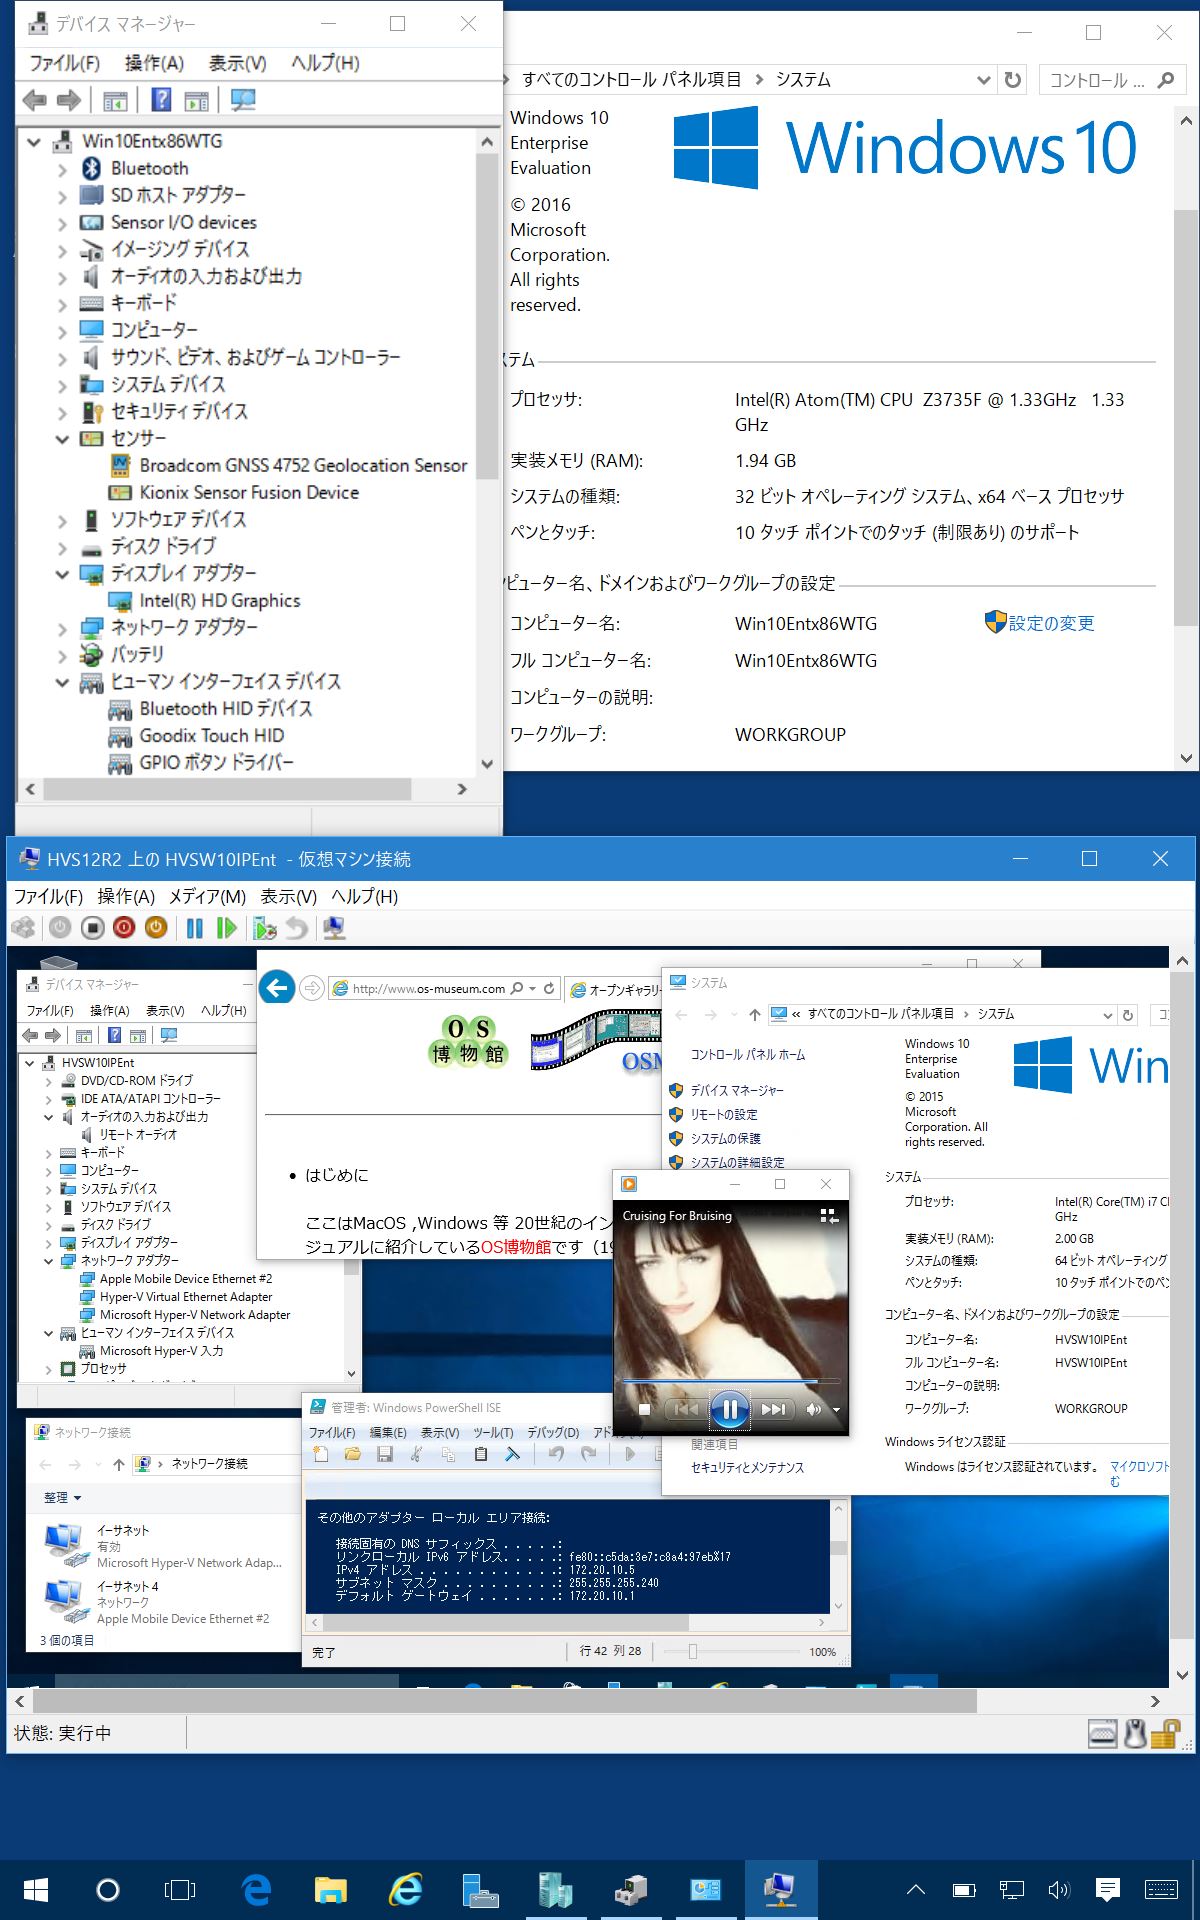1200x1920 pixels.
Task: Select Hyper-V Virtual Ethernet Adapter in VM
Action: (x=186, y=1296)
